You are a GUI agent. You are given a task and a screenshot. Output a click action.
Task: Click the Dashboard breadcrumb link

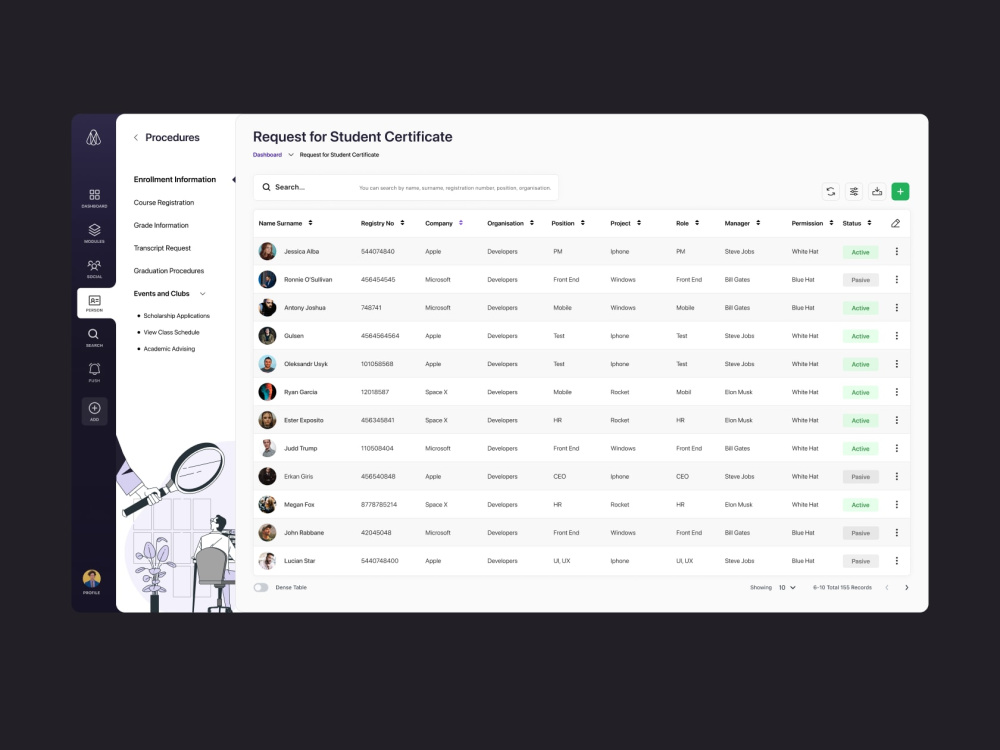click(267, 155)
